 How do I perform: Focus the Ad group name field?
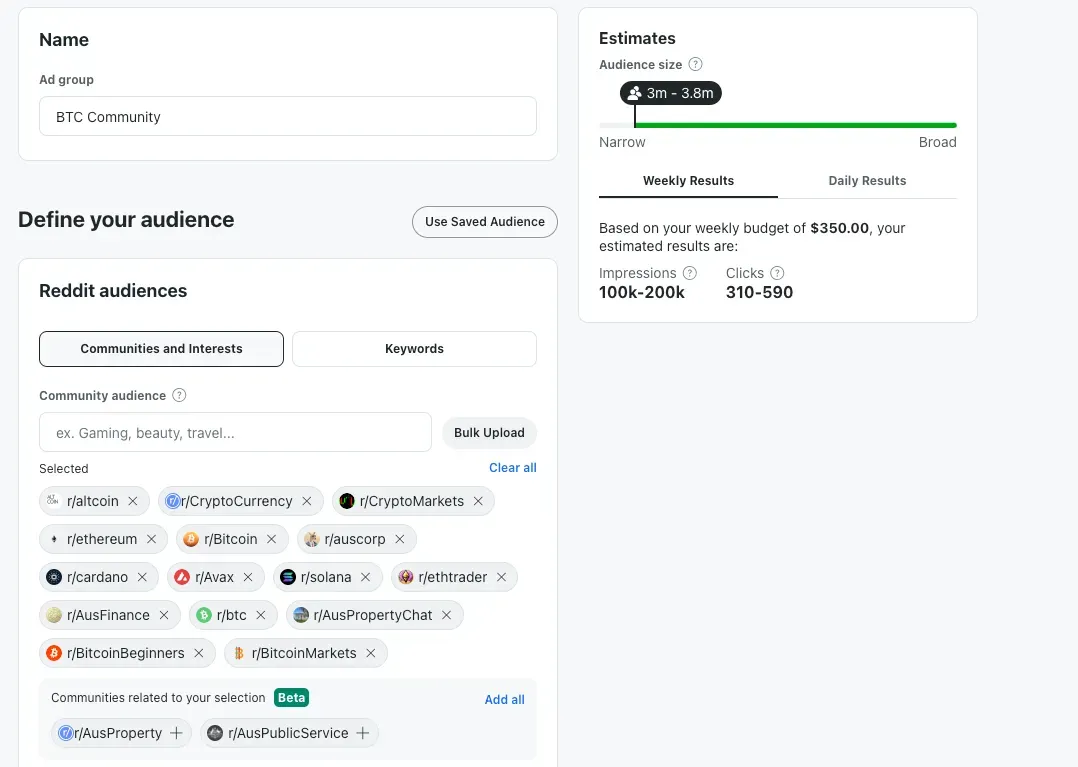coord(288,116)
